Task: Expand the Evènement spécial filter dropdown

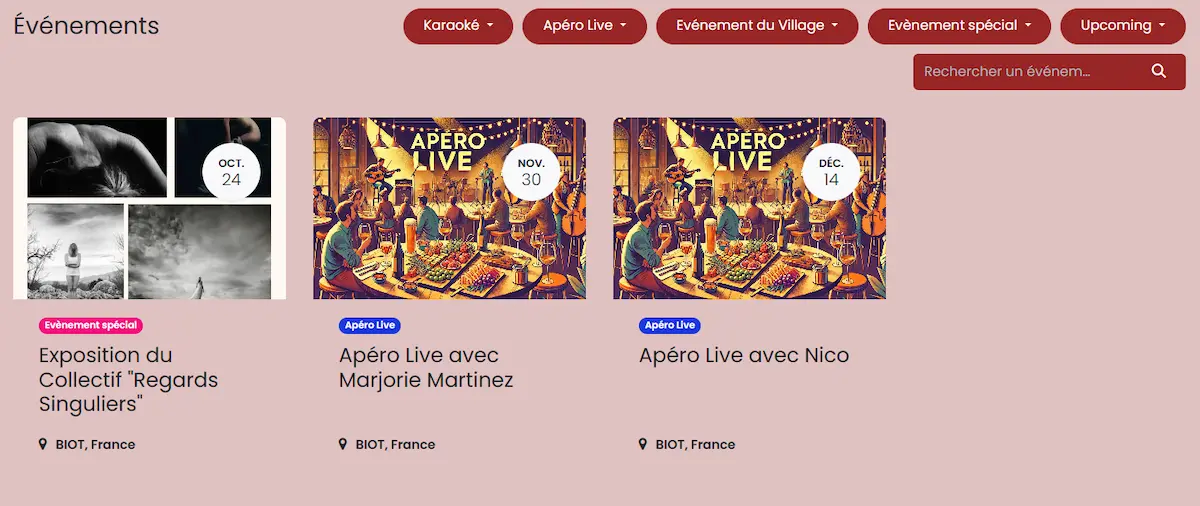Action: [959, 26]
